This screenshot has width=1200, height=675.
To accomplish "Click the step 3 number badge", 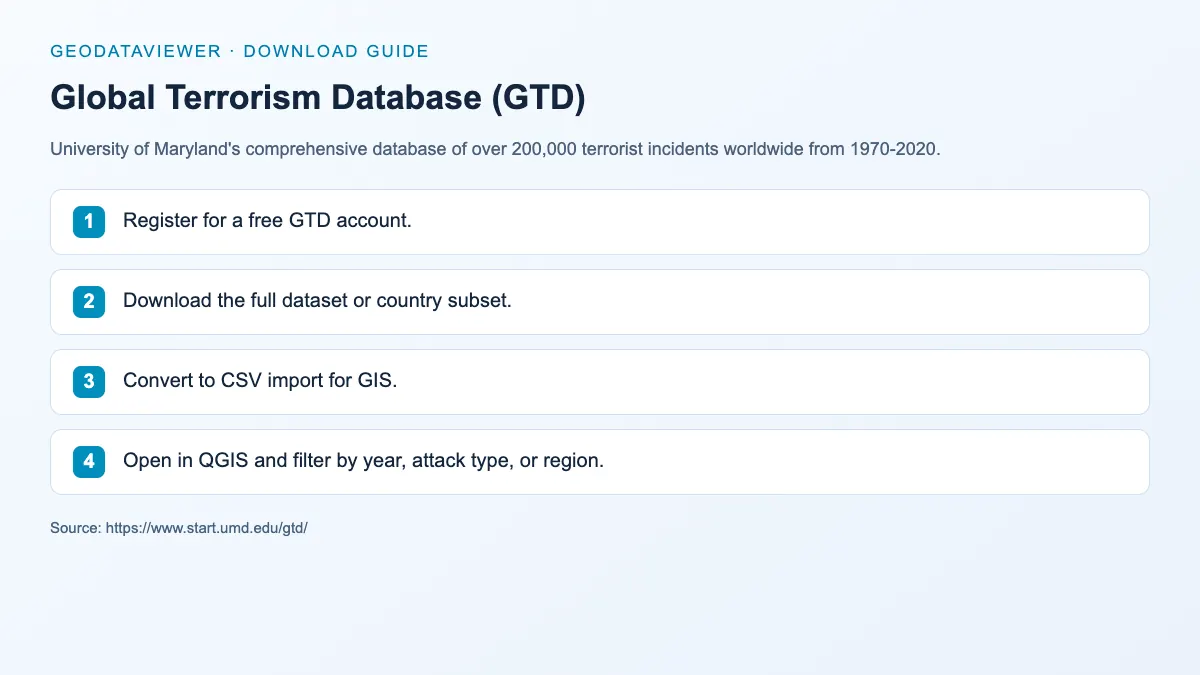I will tap(89, 381).
